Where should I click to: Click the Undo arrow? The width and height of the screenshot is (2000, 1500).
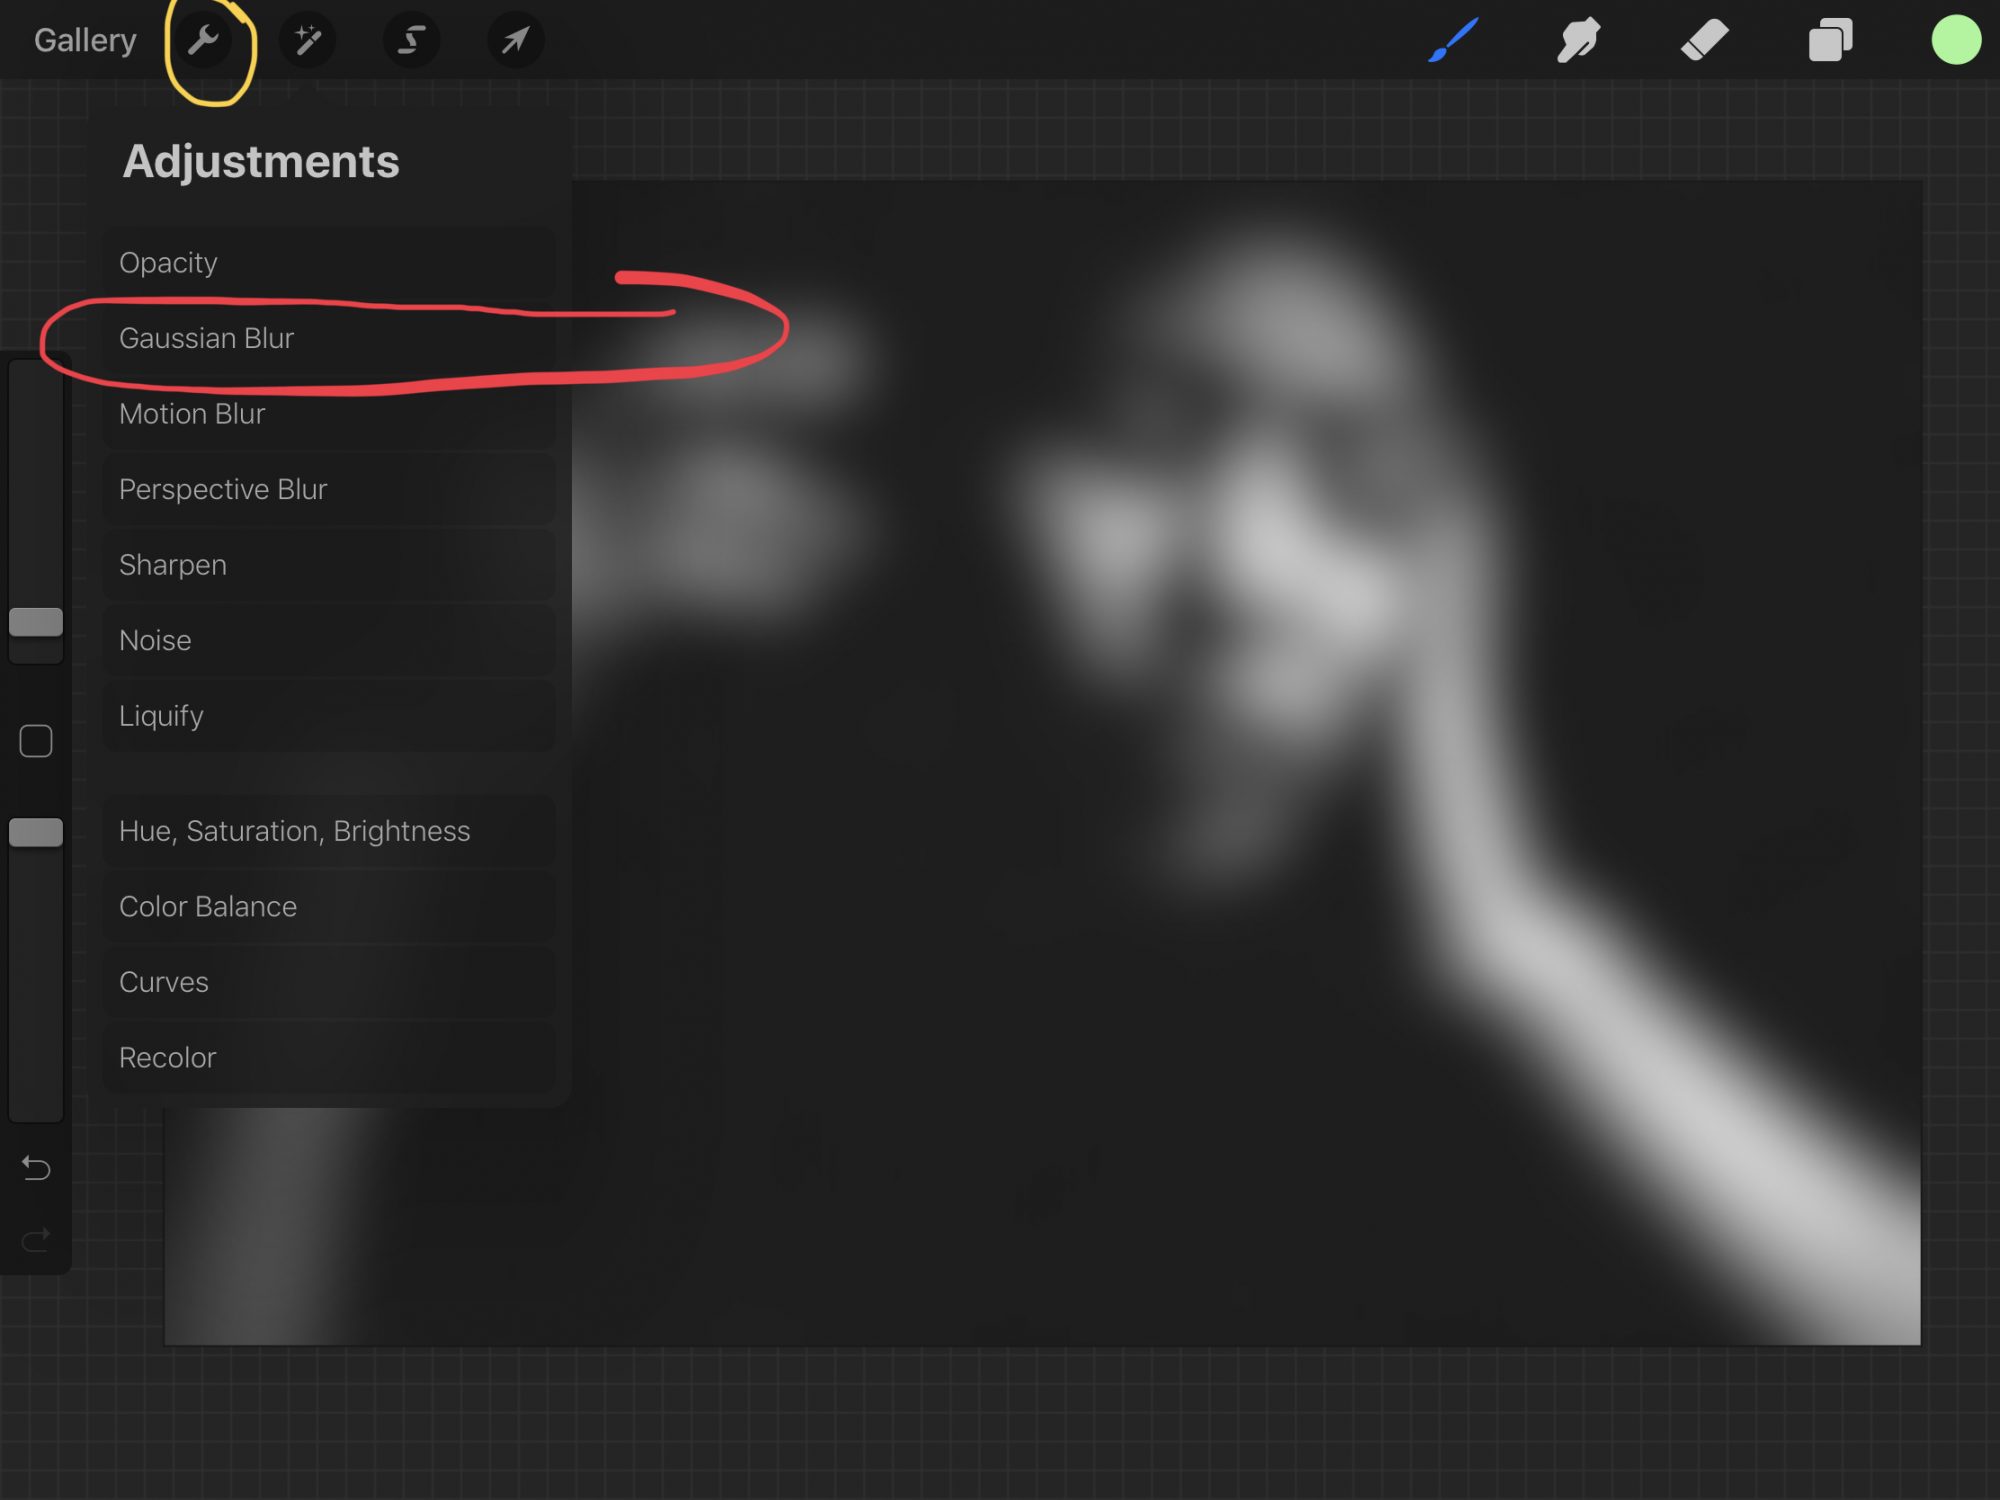(36, 1168)
